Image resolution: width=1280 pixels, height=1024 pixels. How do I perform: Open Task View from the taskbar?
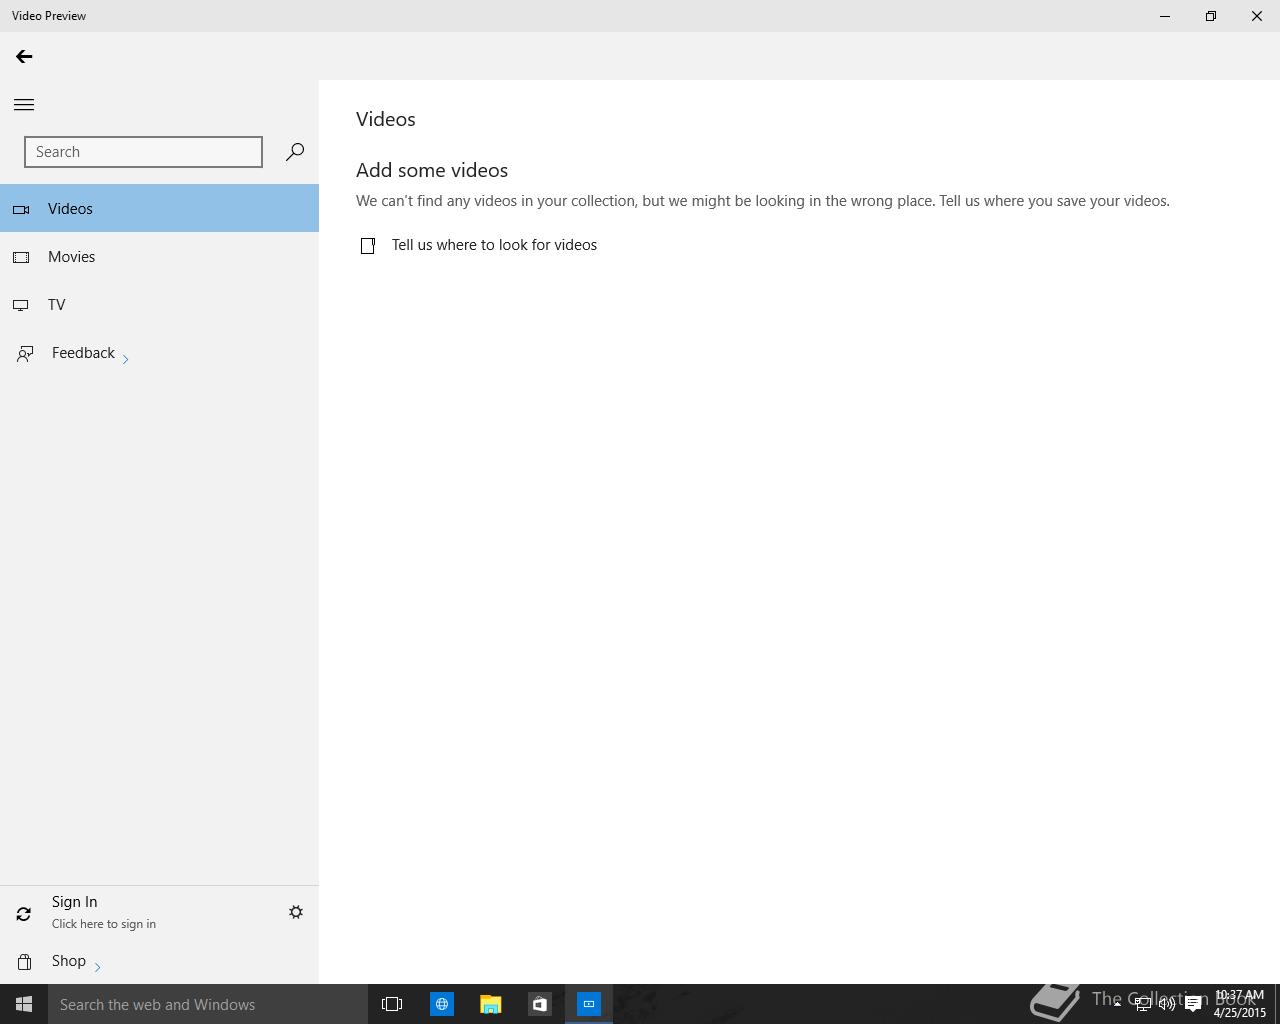tap(392, 1004)
